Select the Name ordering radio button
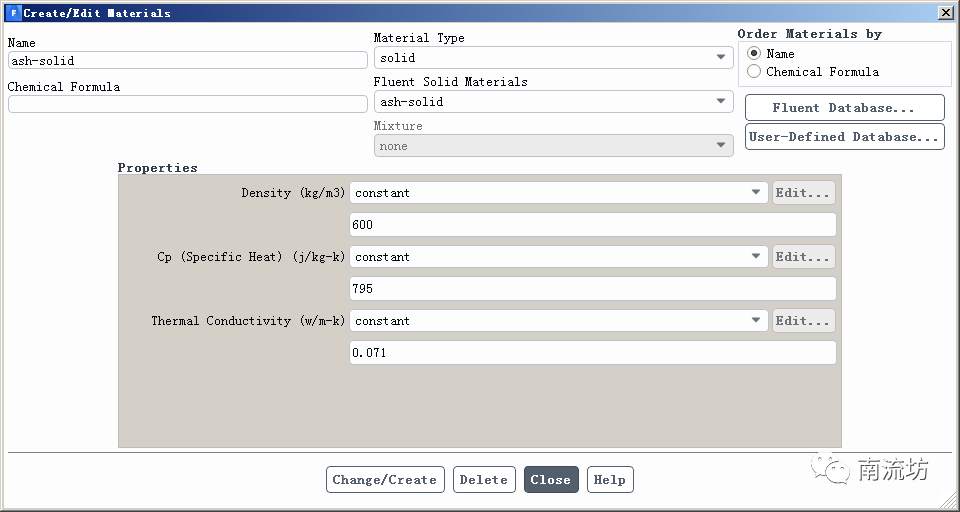 click(754, 54)
